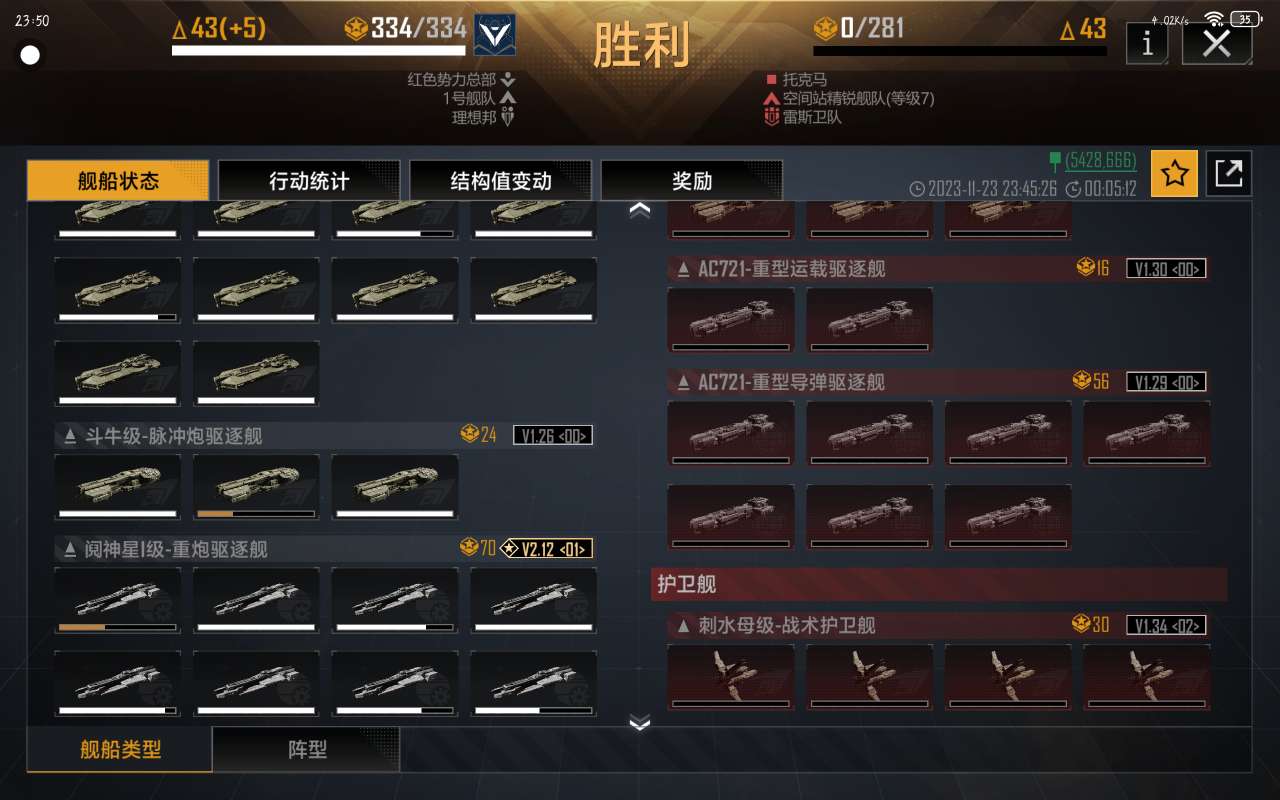Switch to 行动统计 tab
The image size is (1280, 800).
[309, 181]
